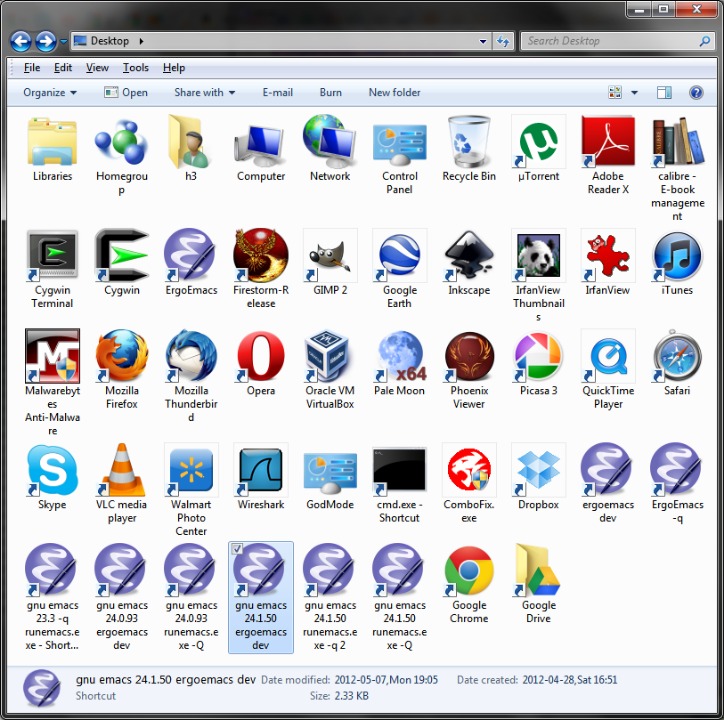Select the Oracle VM VirtualBox icon

pos(330,357)
